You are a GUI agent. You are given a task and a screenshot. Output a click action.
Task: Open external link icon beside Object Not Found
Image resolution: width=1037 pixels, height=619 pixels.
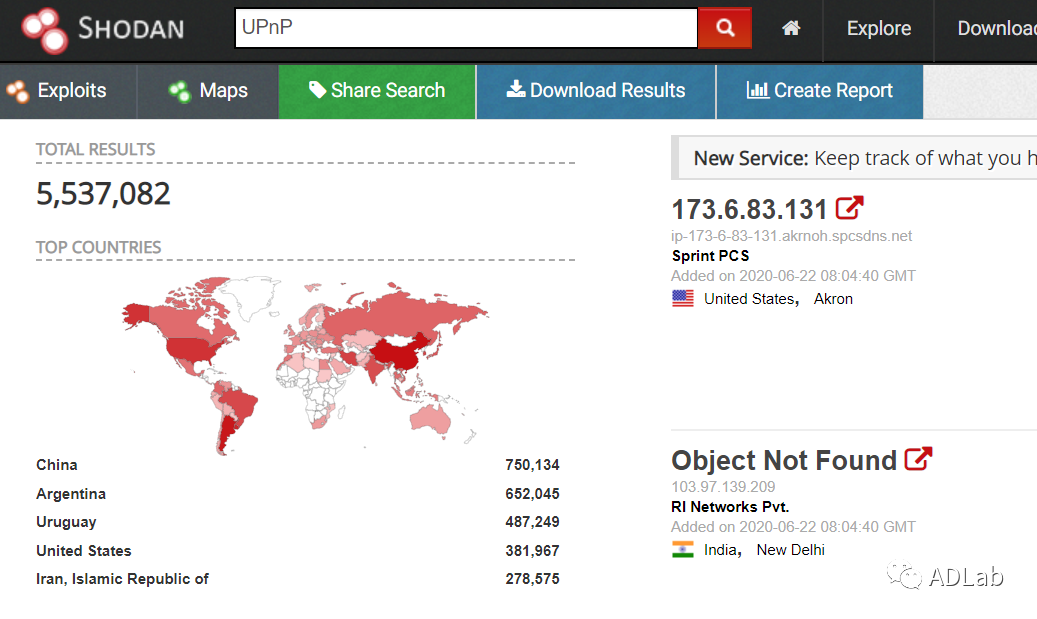point(918,459)
